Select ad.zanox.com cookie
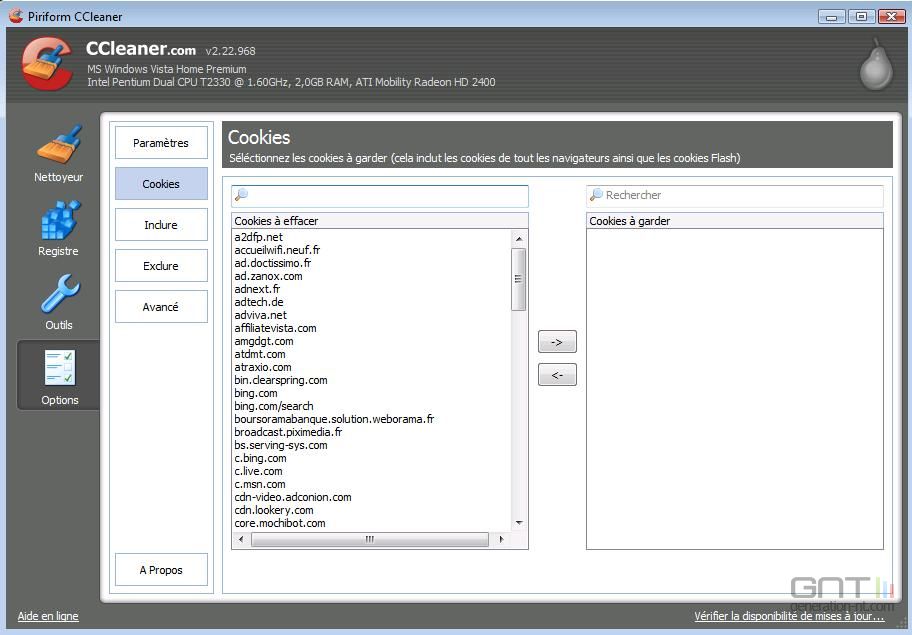Image resolution: width=912 pixels, height=635 pixels. pyautogui.click(x=269, y=276)
